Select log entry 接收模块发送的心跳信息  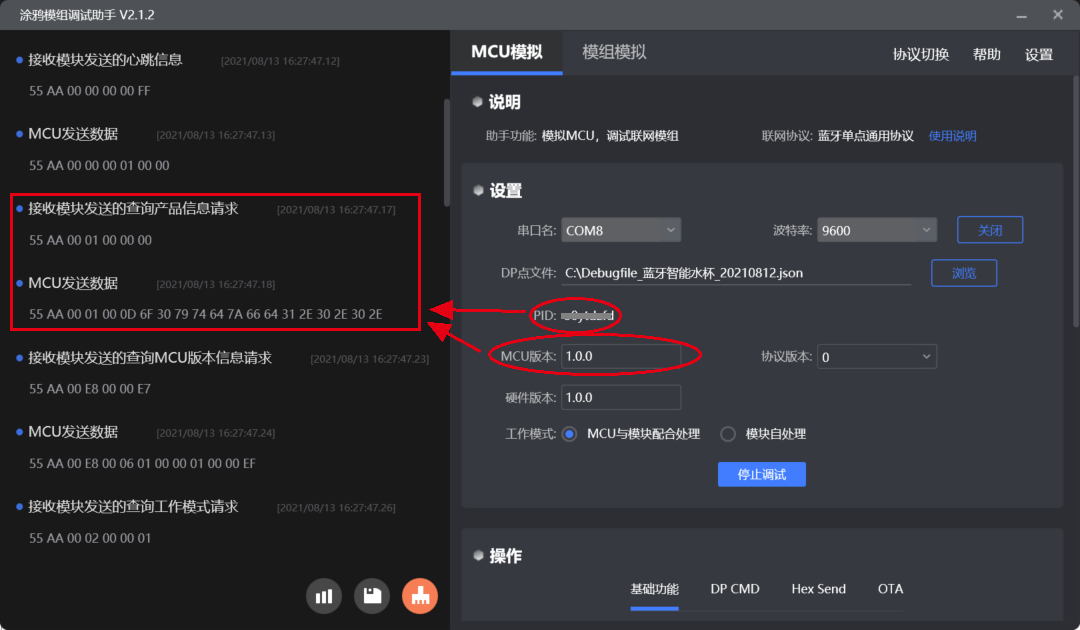tap(105, 60)
